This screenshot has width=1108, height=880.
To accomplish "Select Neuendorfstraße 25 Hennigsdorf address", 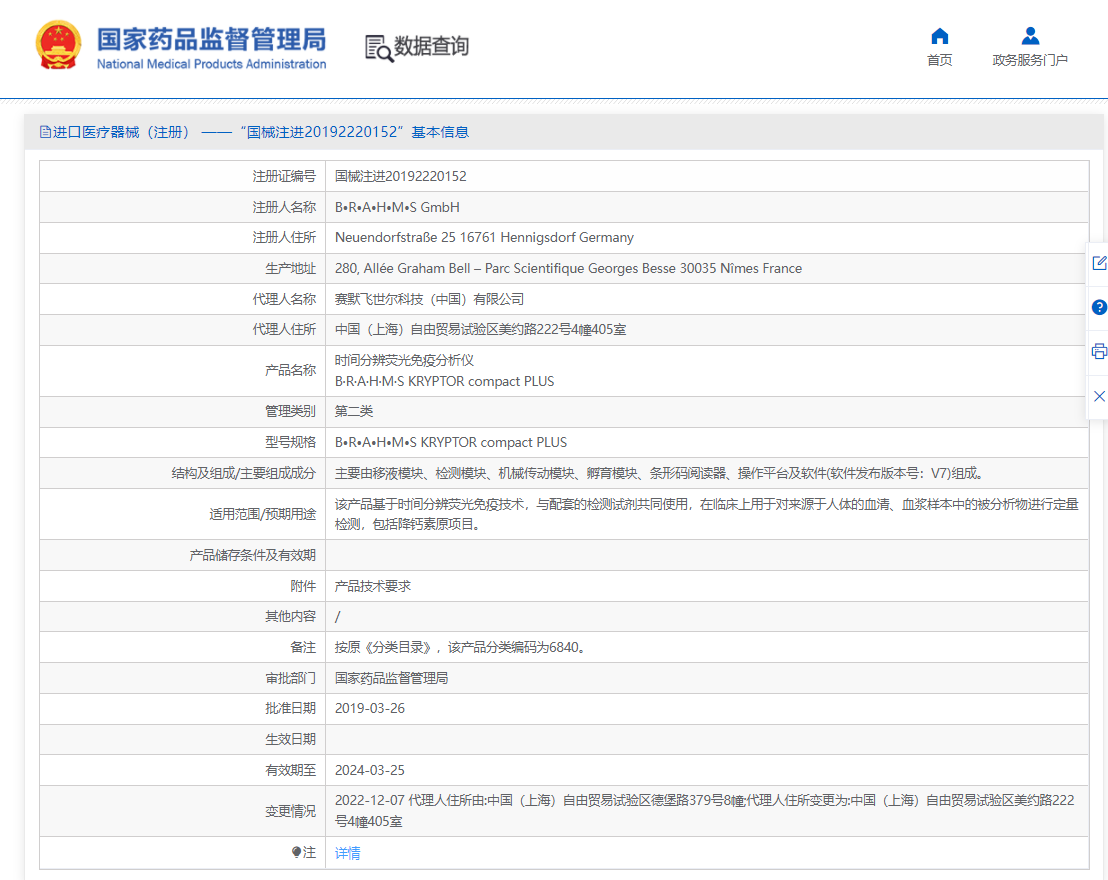I will pyautogui.click(x=484, y=237).
